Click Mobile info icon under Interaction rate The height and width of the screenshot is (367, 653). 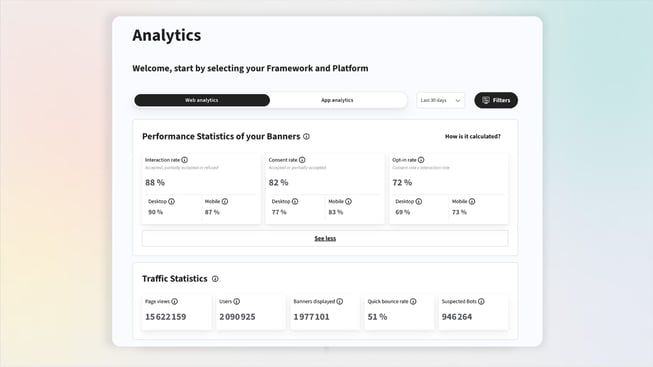[x=225, y=202]
